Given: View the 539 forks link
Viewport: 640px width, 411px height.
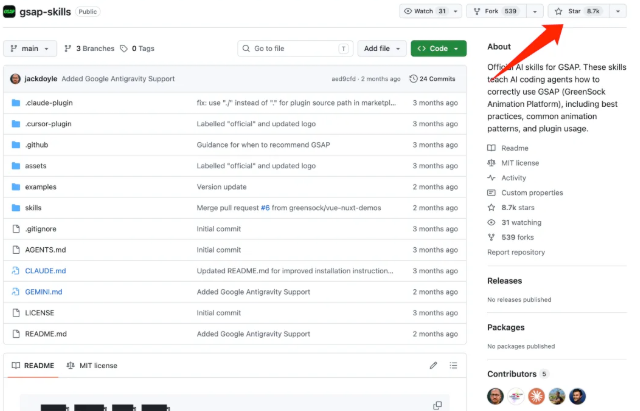Looking at the screenshot, I should tap(517, 237).
